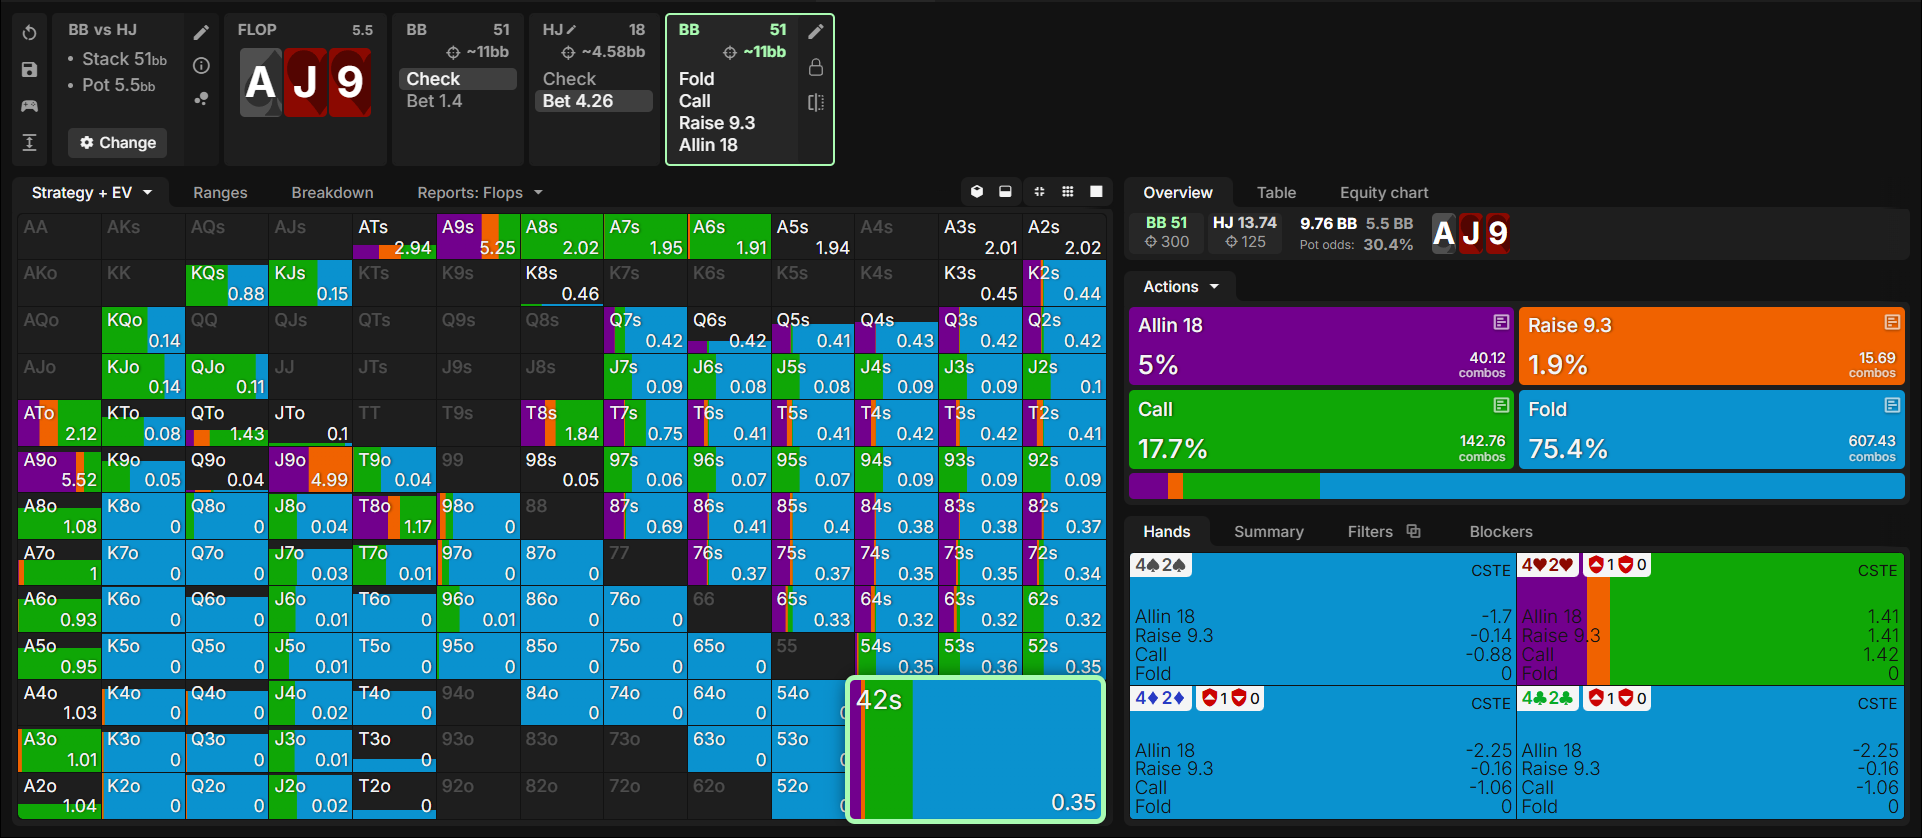
Task: Select the solid square full-view icon
Action: (1096, 191)
